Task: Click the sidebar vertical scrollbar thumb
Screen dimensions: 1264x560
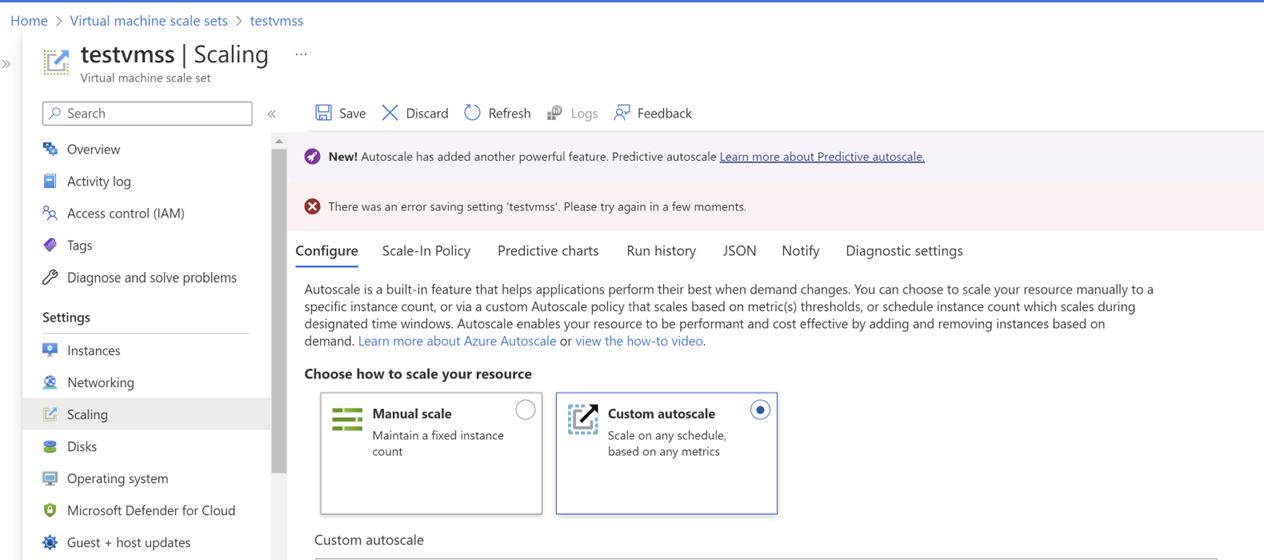Action: [279, 310]
